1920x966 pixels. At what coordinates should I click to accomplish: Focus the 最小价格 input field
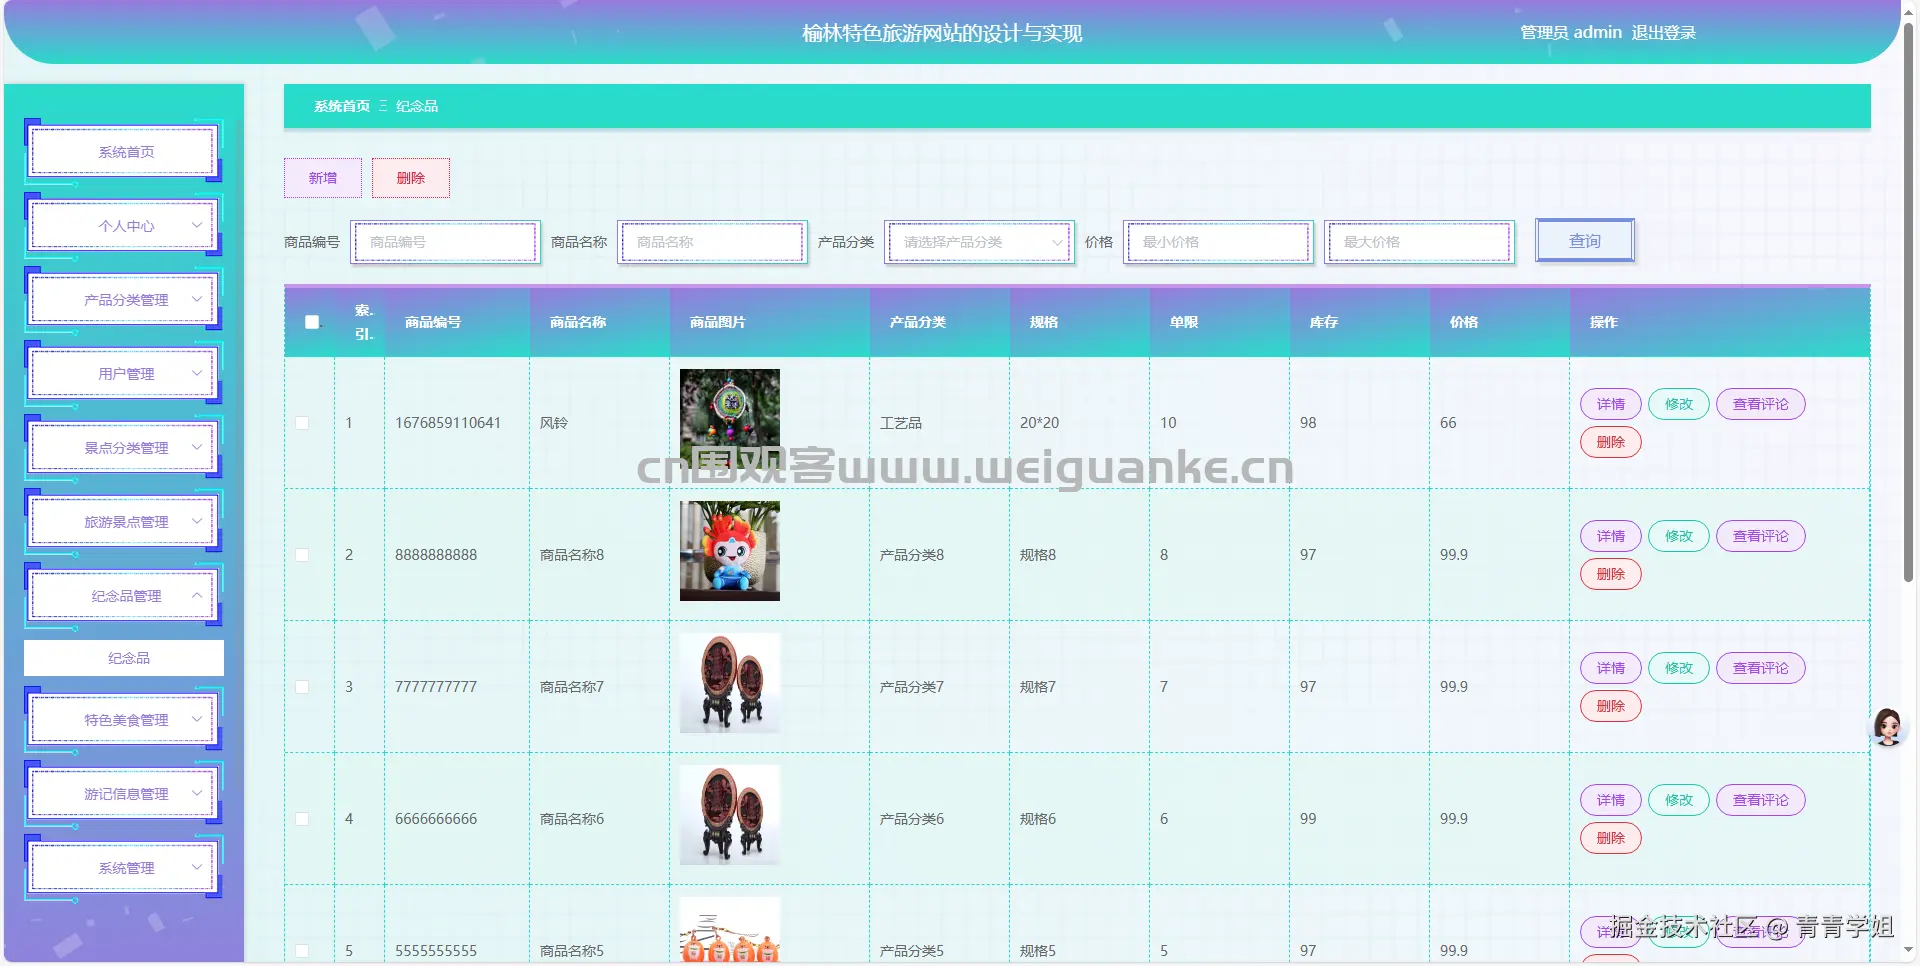pos(1218,242)
